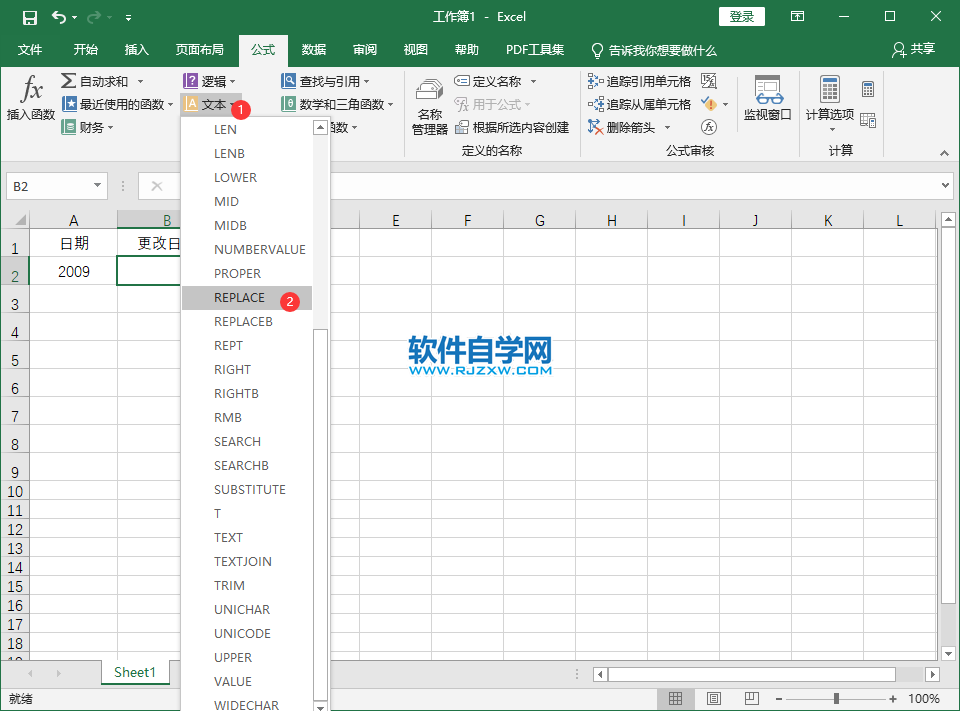Screen dimensions: 960x711
Task: Open Calculation Options (计算选项)
Action: (830, 103)
